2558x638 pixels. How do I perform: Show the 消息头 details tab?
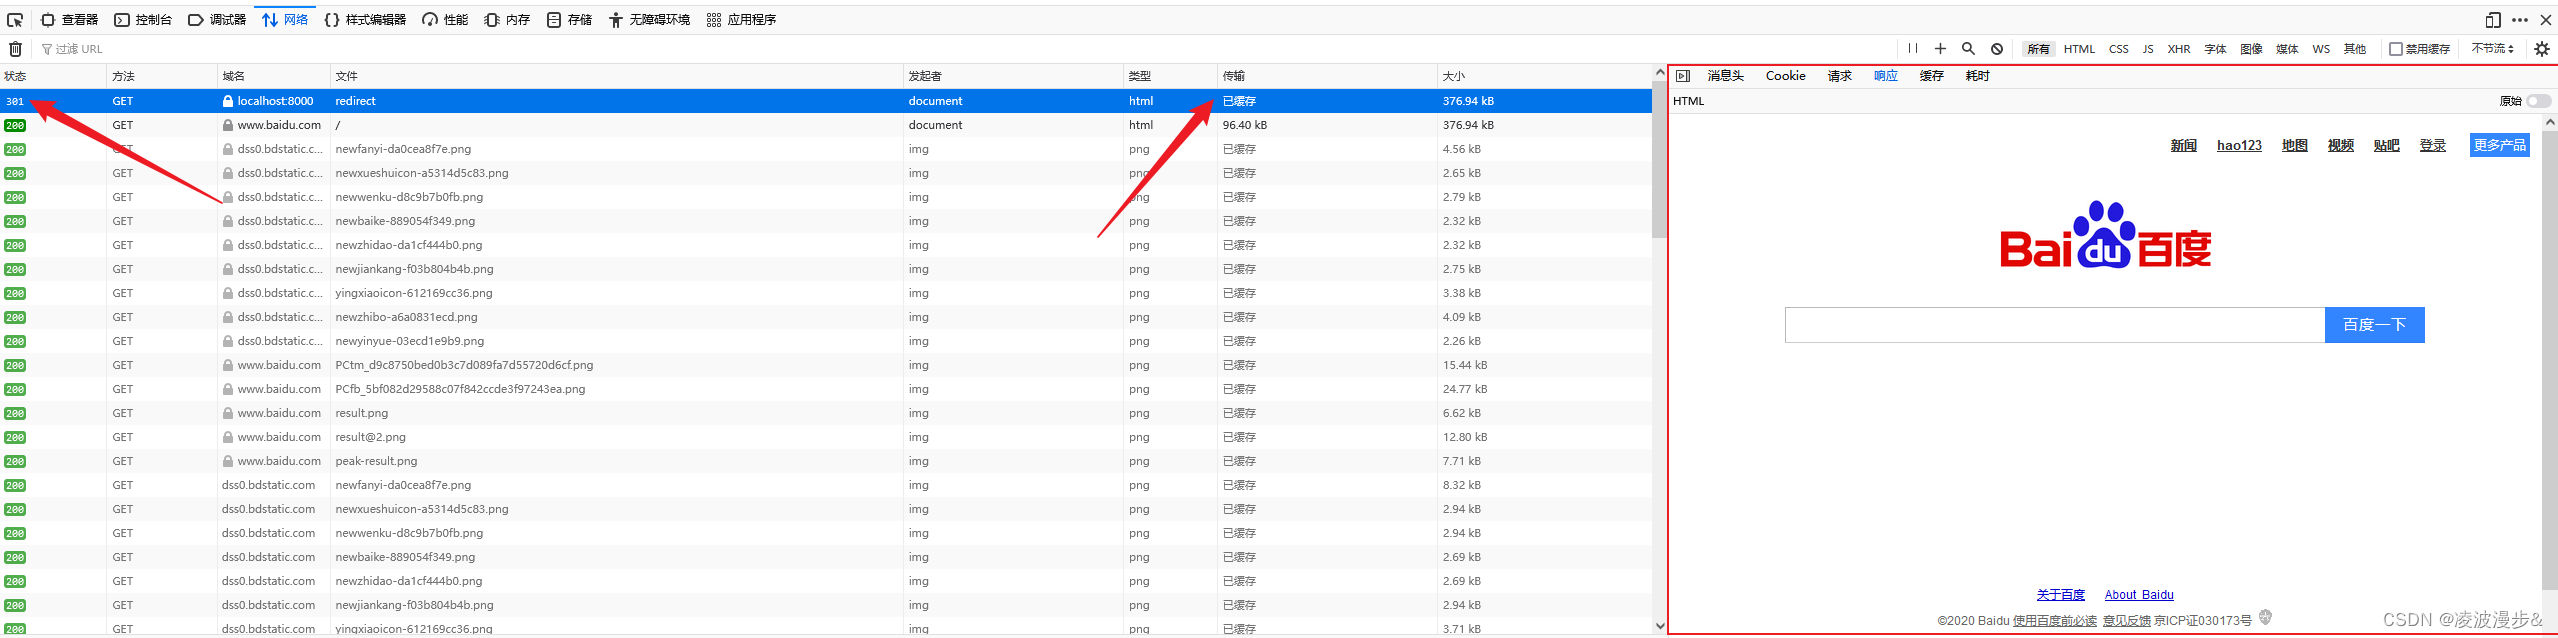point(1725,76)
